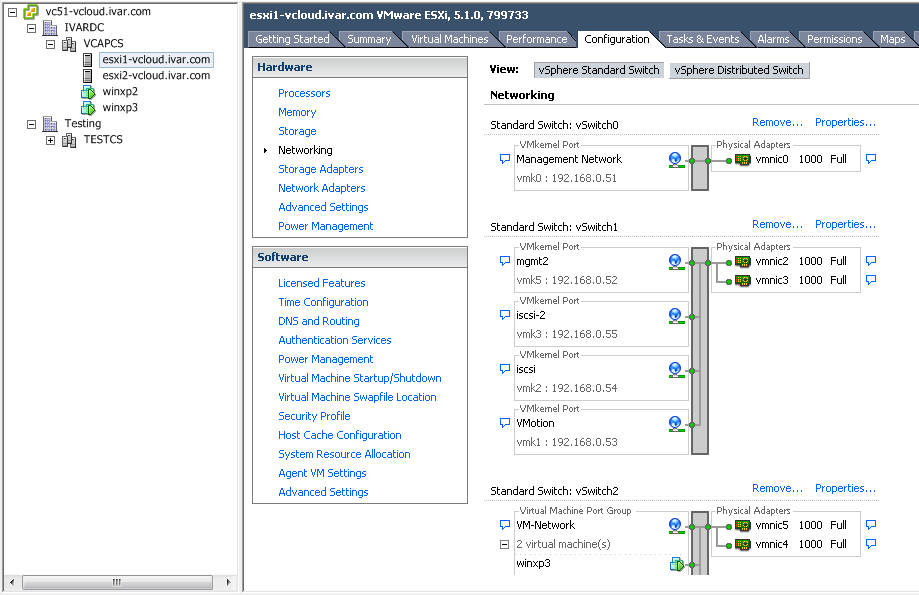919x595 pixels.
Task: Click the vc51-vcloud.ivar.com vCenter icon
Action: [33, 11]
